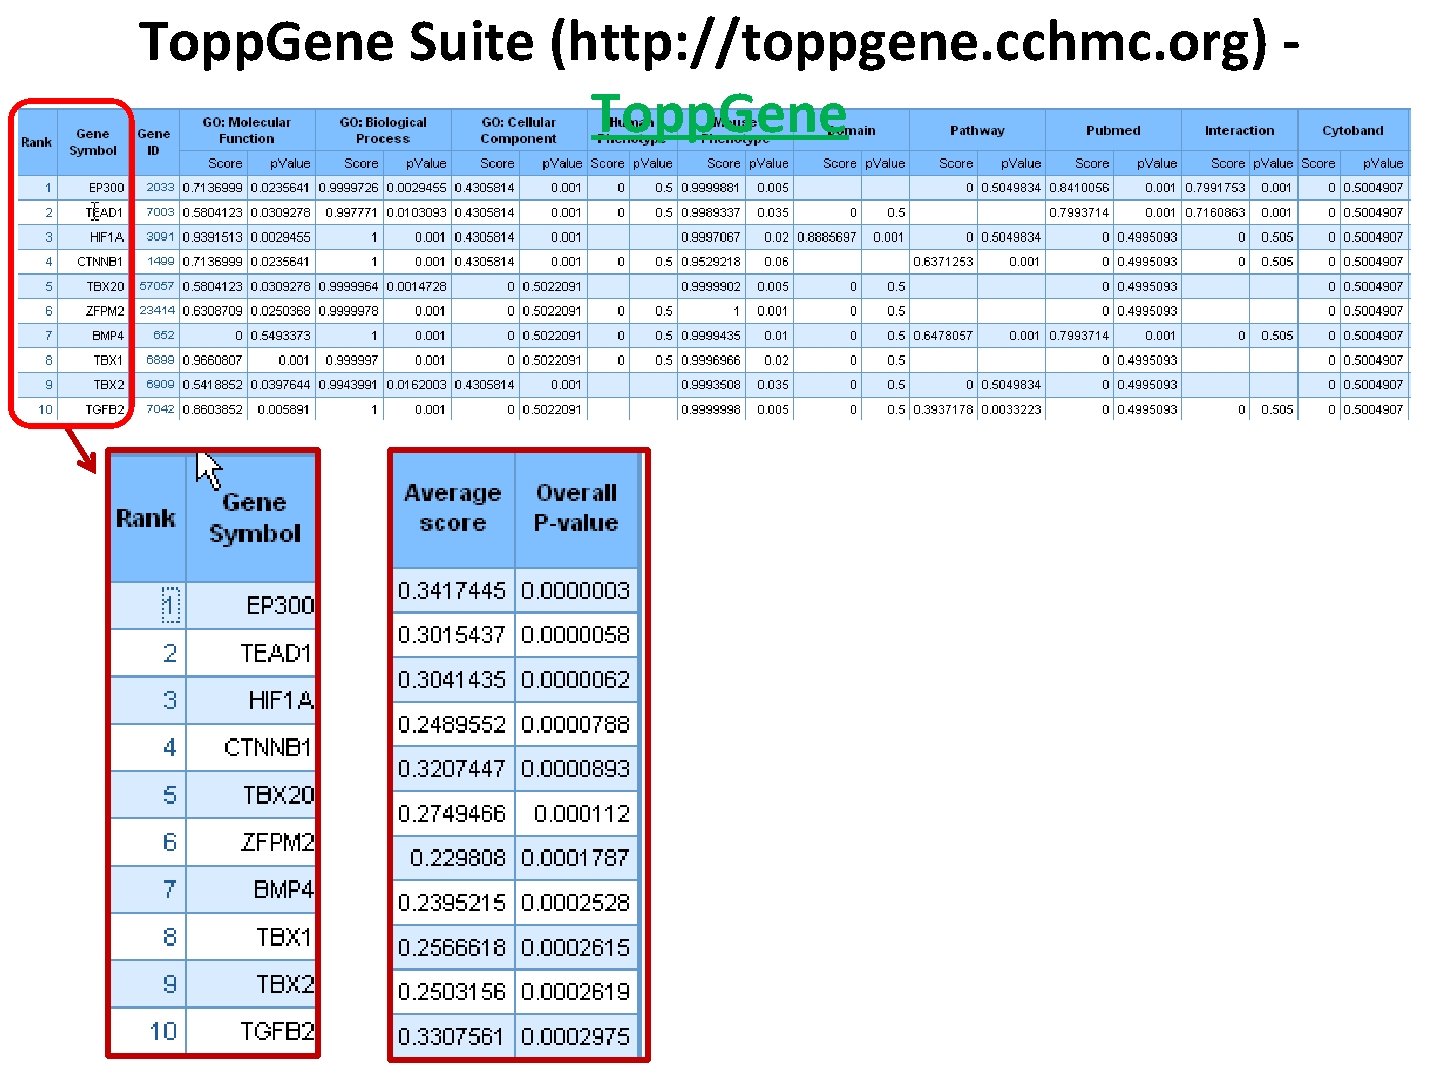Click the 0.8410056 Pubmed score

pos(1079,187)
